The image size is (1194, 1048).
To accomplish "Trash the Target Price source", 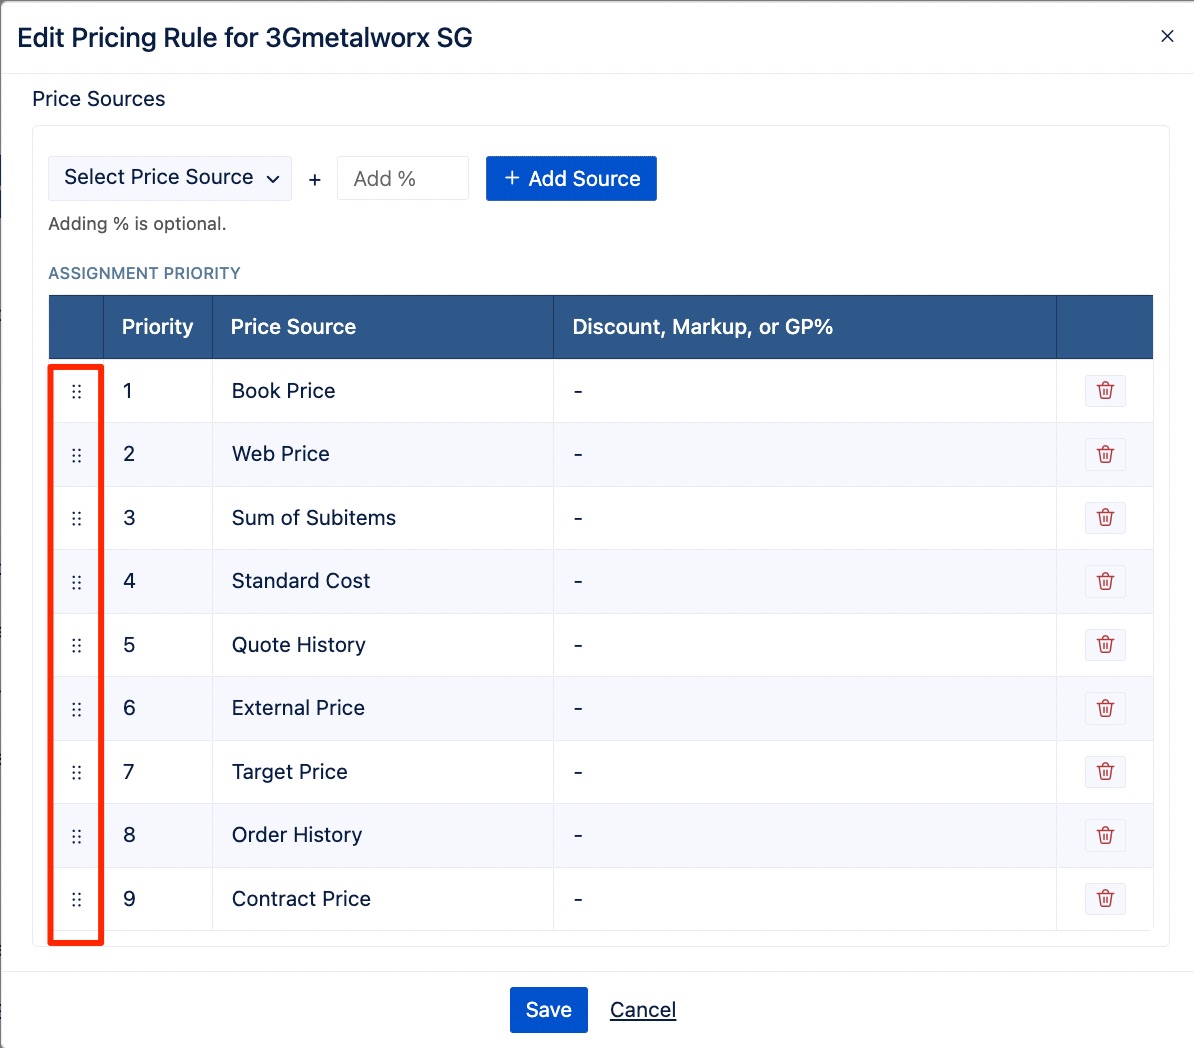I will pos(1105,772).
